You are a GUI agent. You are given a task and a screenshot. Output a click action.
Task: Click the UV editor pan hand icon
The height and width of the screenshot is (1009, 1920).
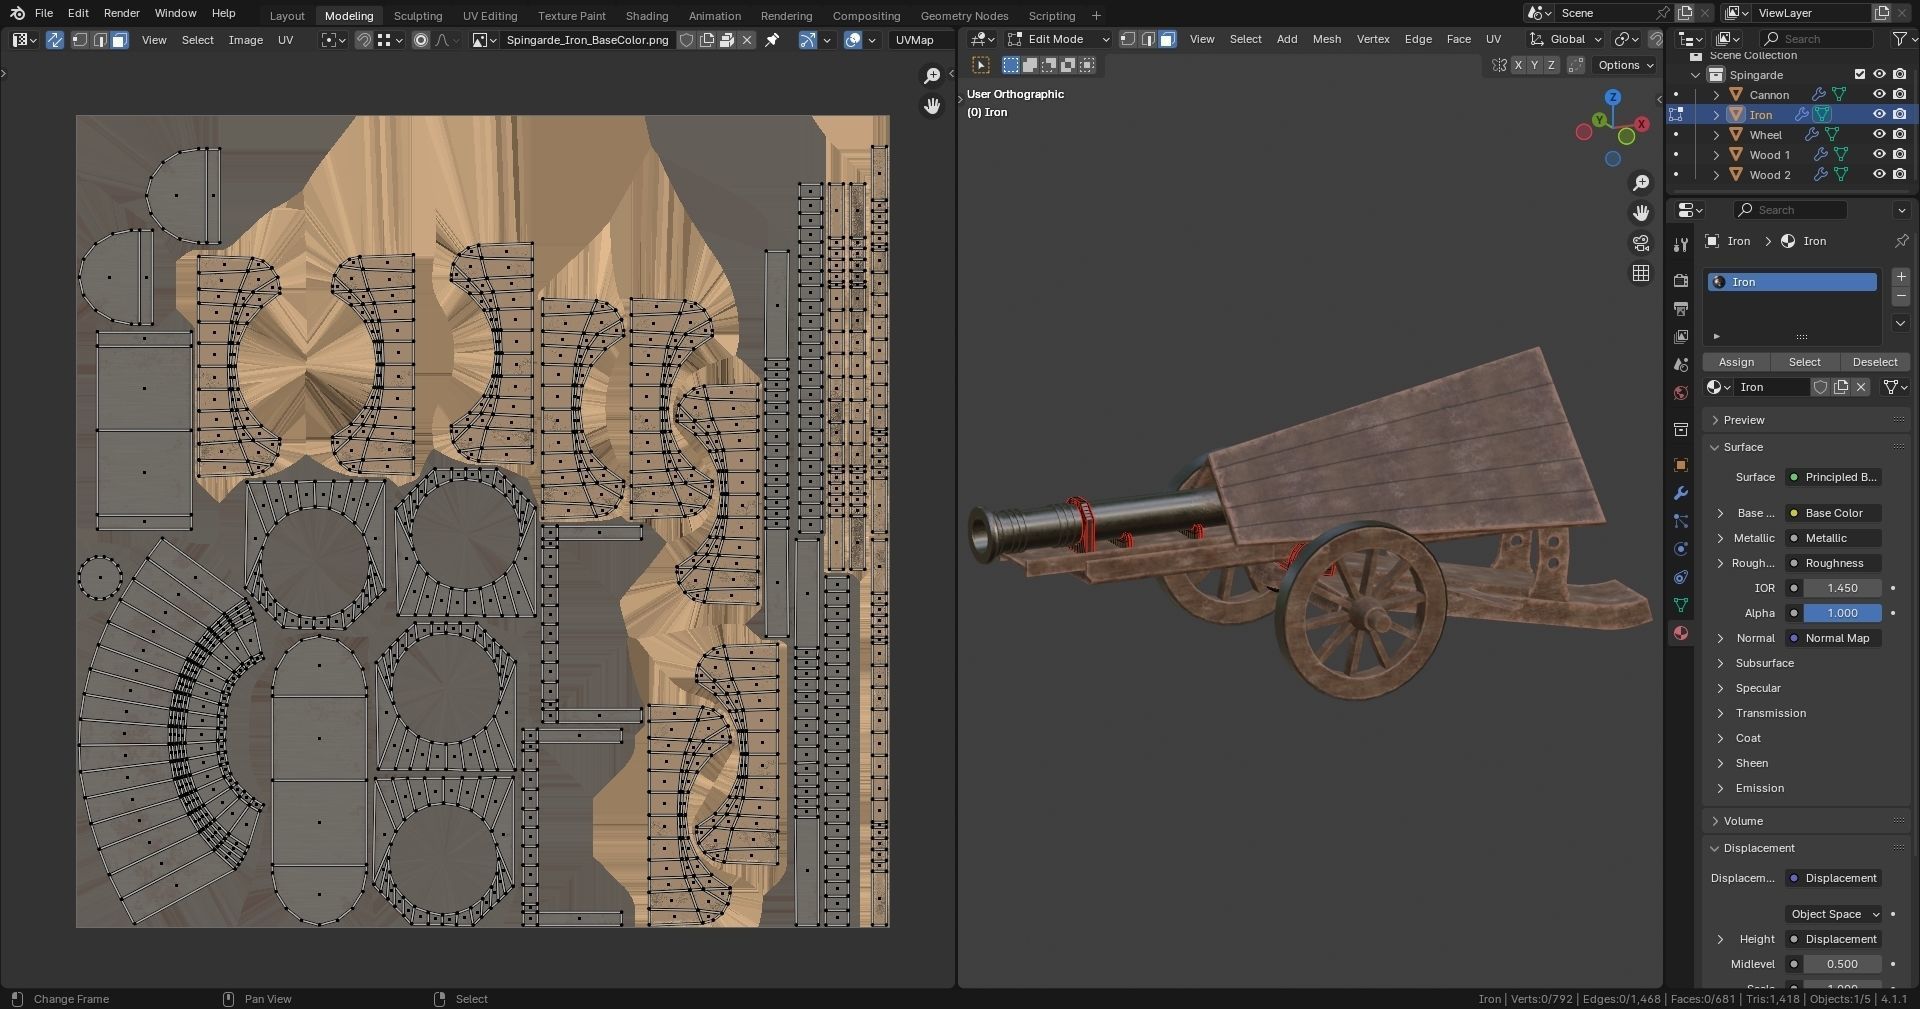[x=932, y=106]
